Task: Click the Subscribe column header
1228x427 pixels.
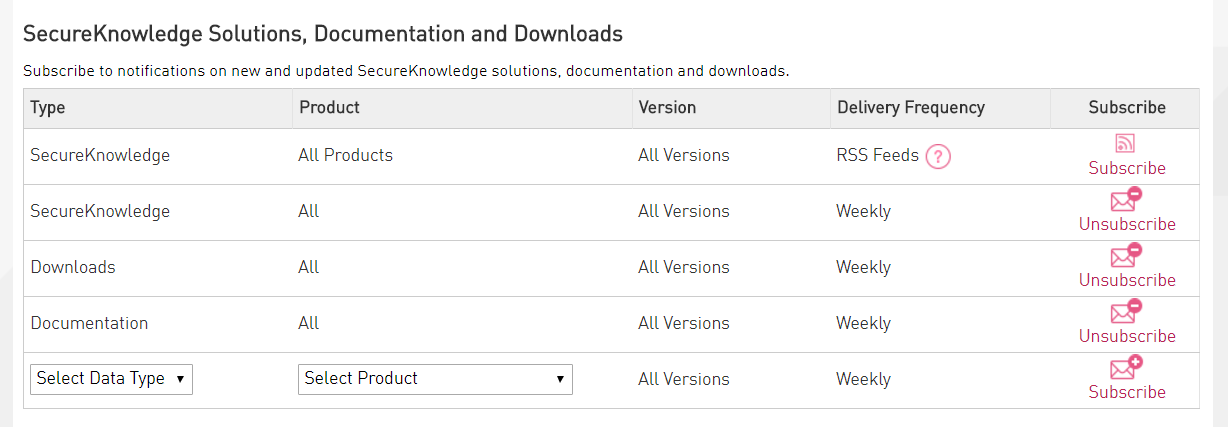Action: click(x=1127, y=107)
